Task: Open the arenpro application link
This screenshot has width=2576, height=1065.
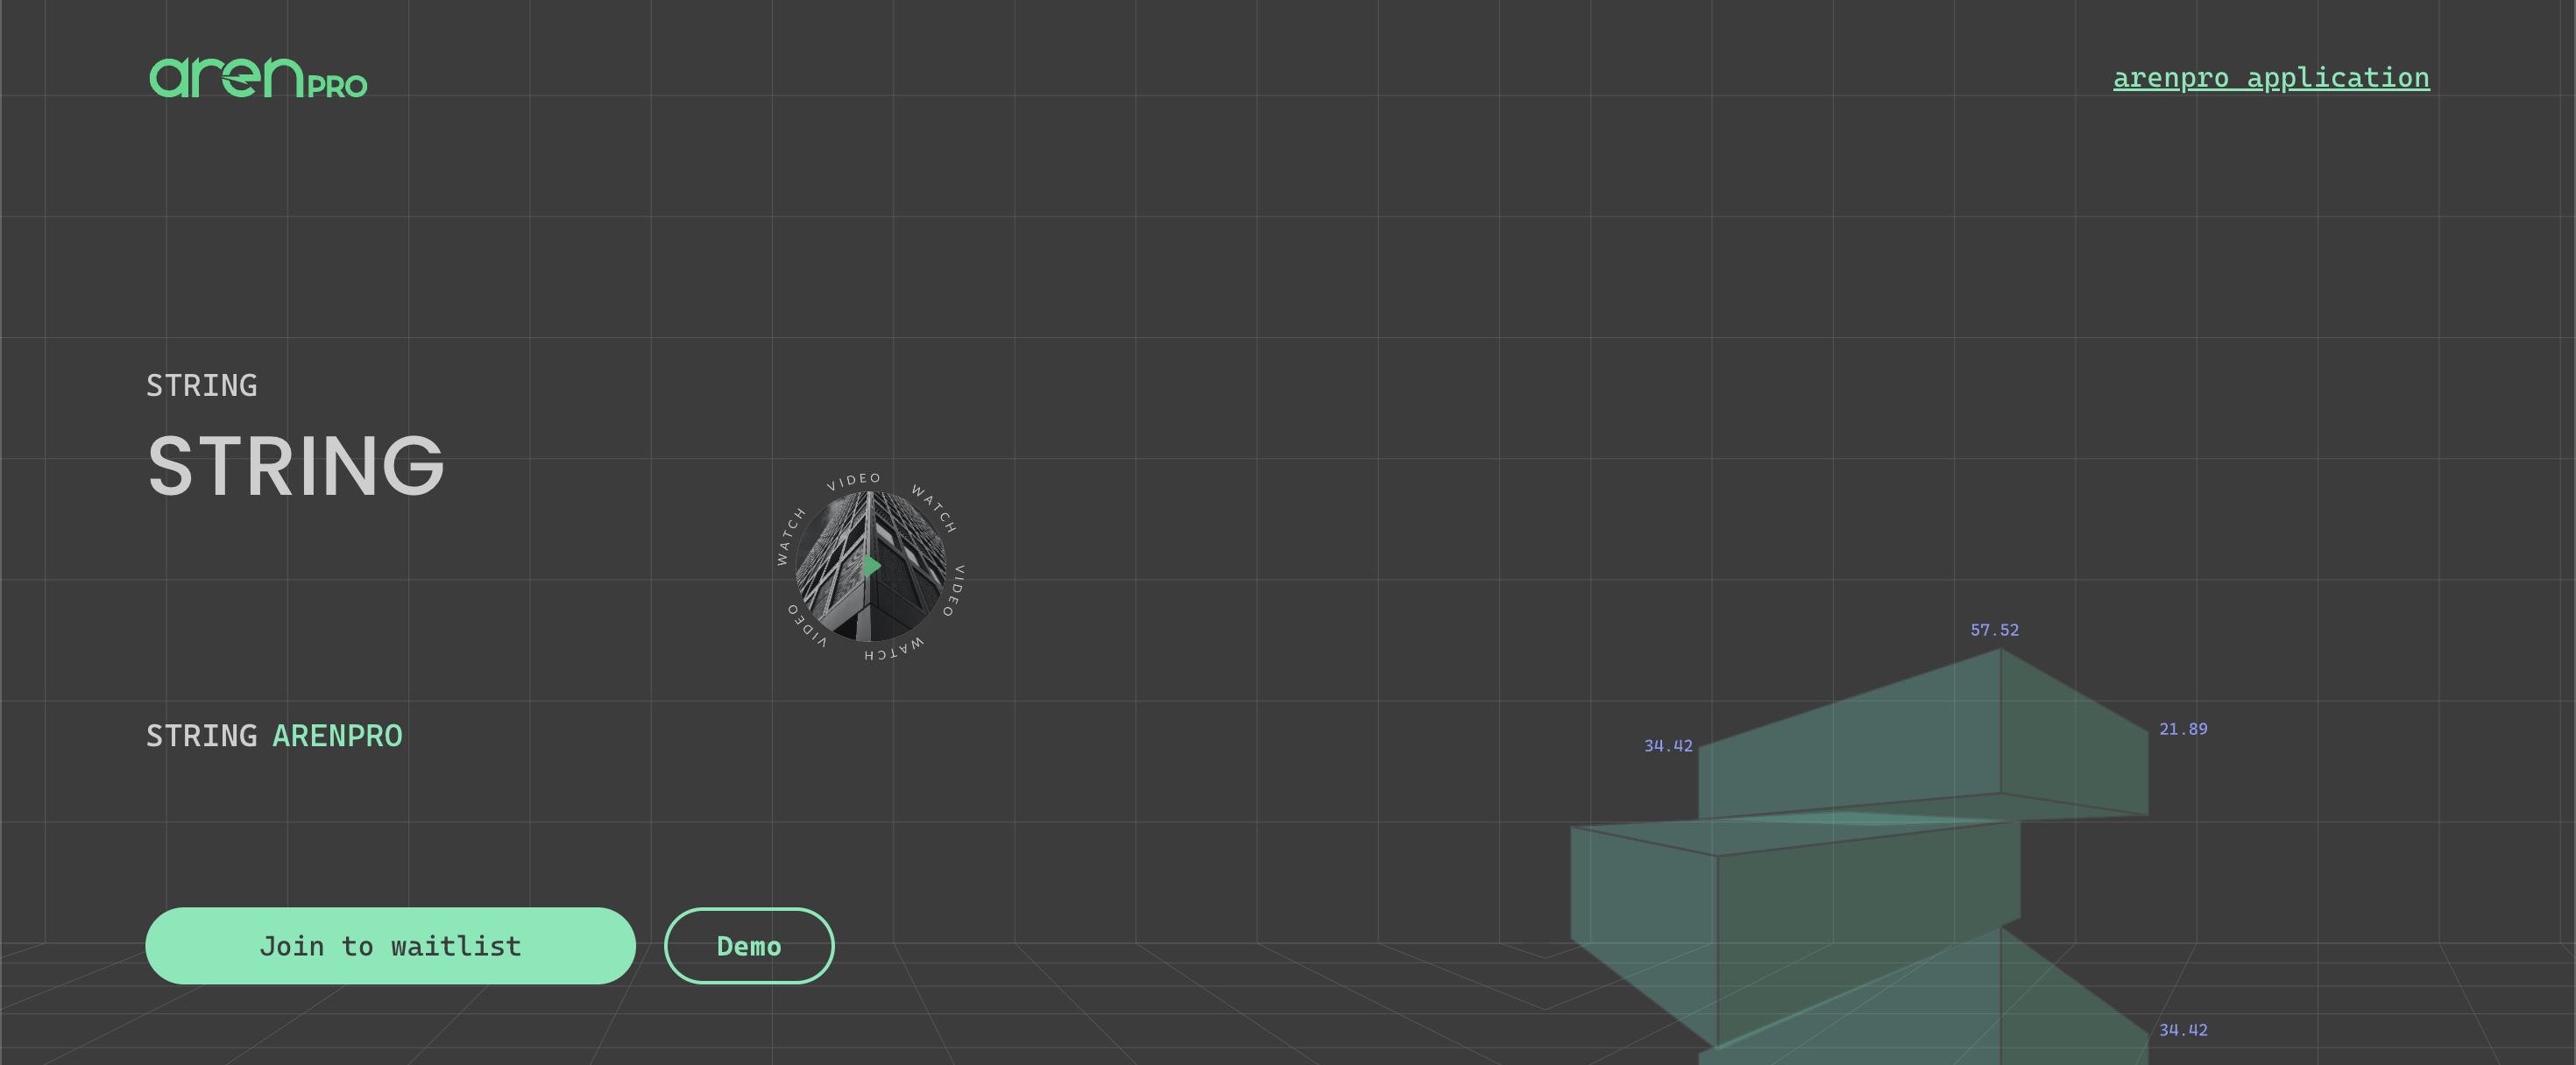Action: tap(2271, 78)
